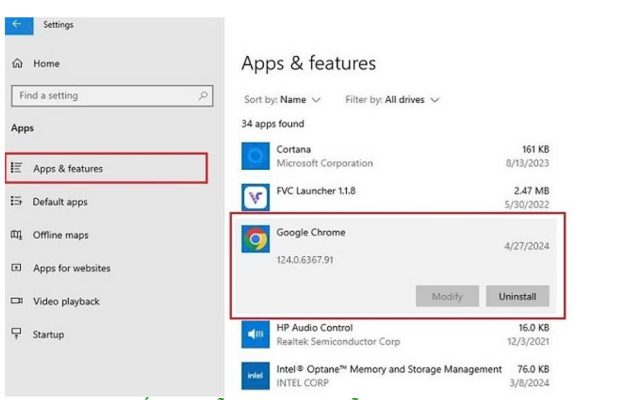Click the 16.0 KB size value
629x400 pixels.
tap(534, 327)
